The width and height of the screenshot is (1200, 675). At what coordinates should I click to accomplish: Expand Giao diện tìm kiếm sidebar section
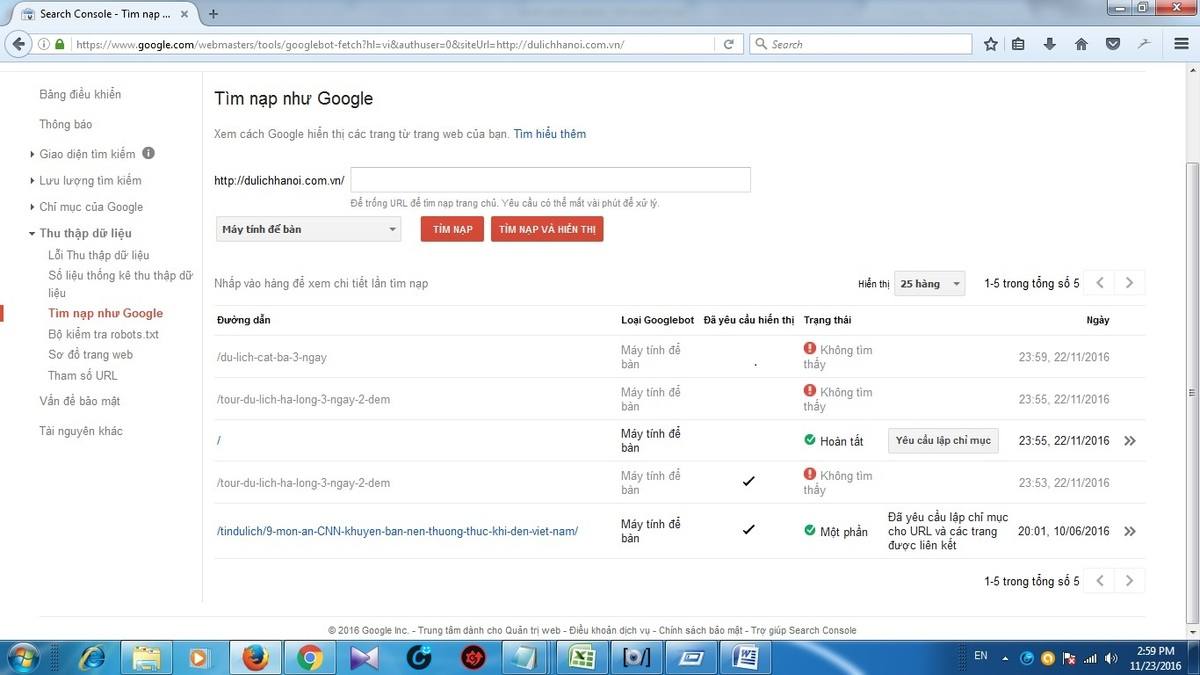(87, 154)
